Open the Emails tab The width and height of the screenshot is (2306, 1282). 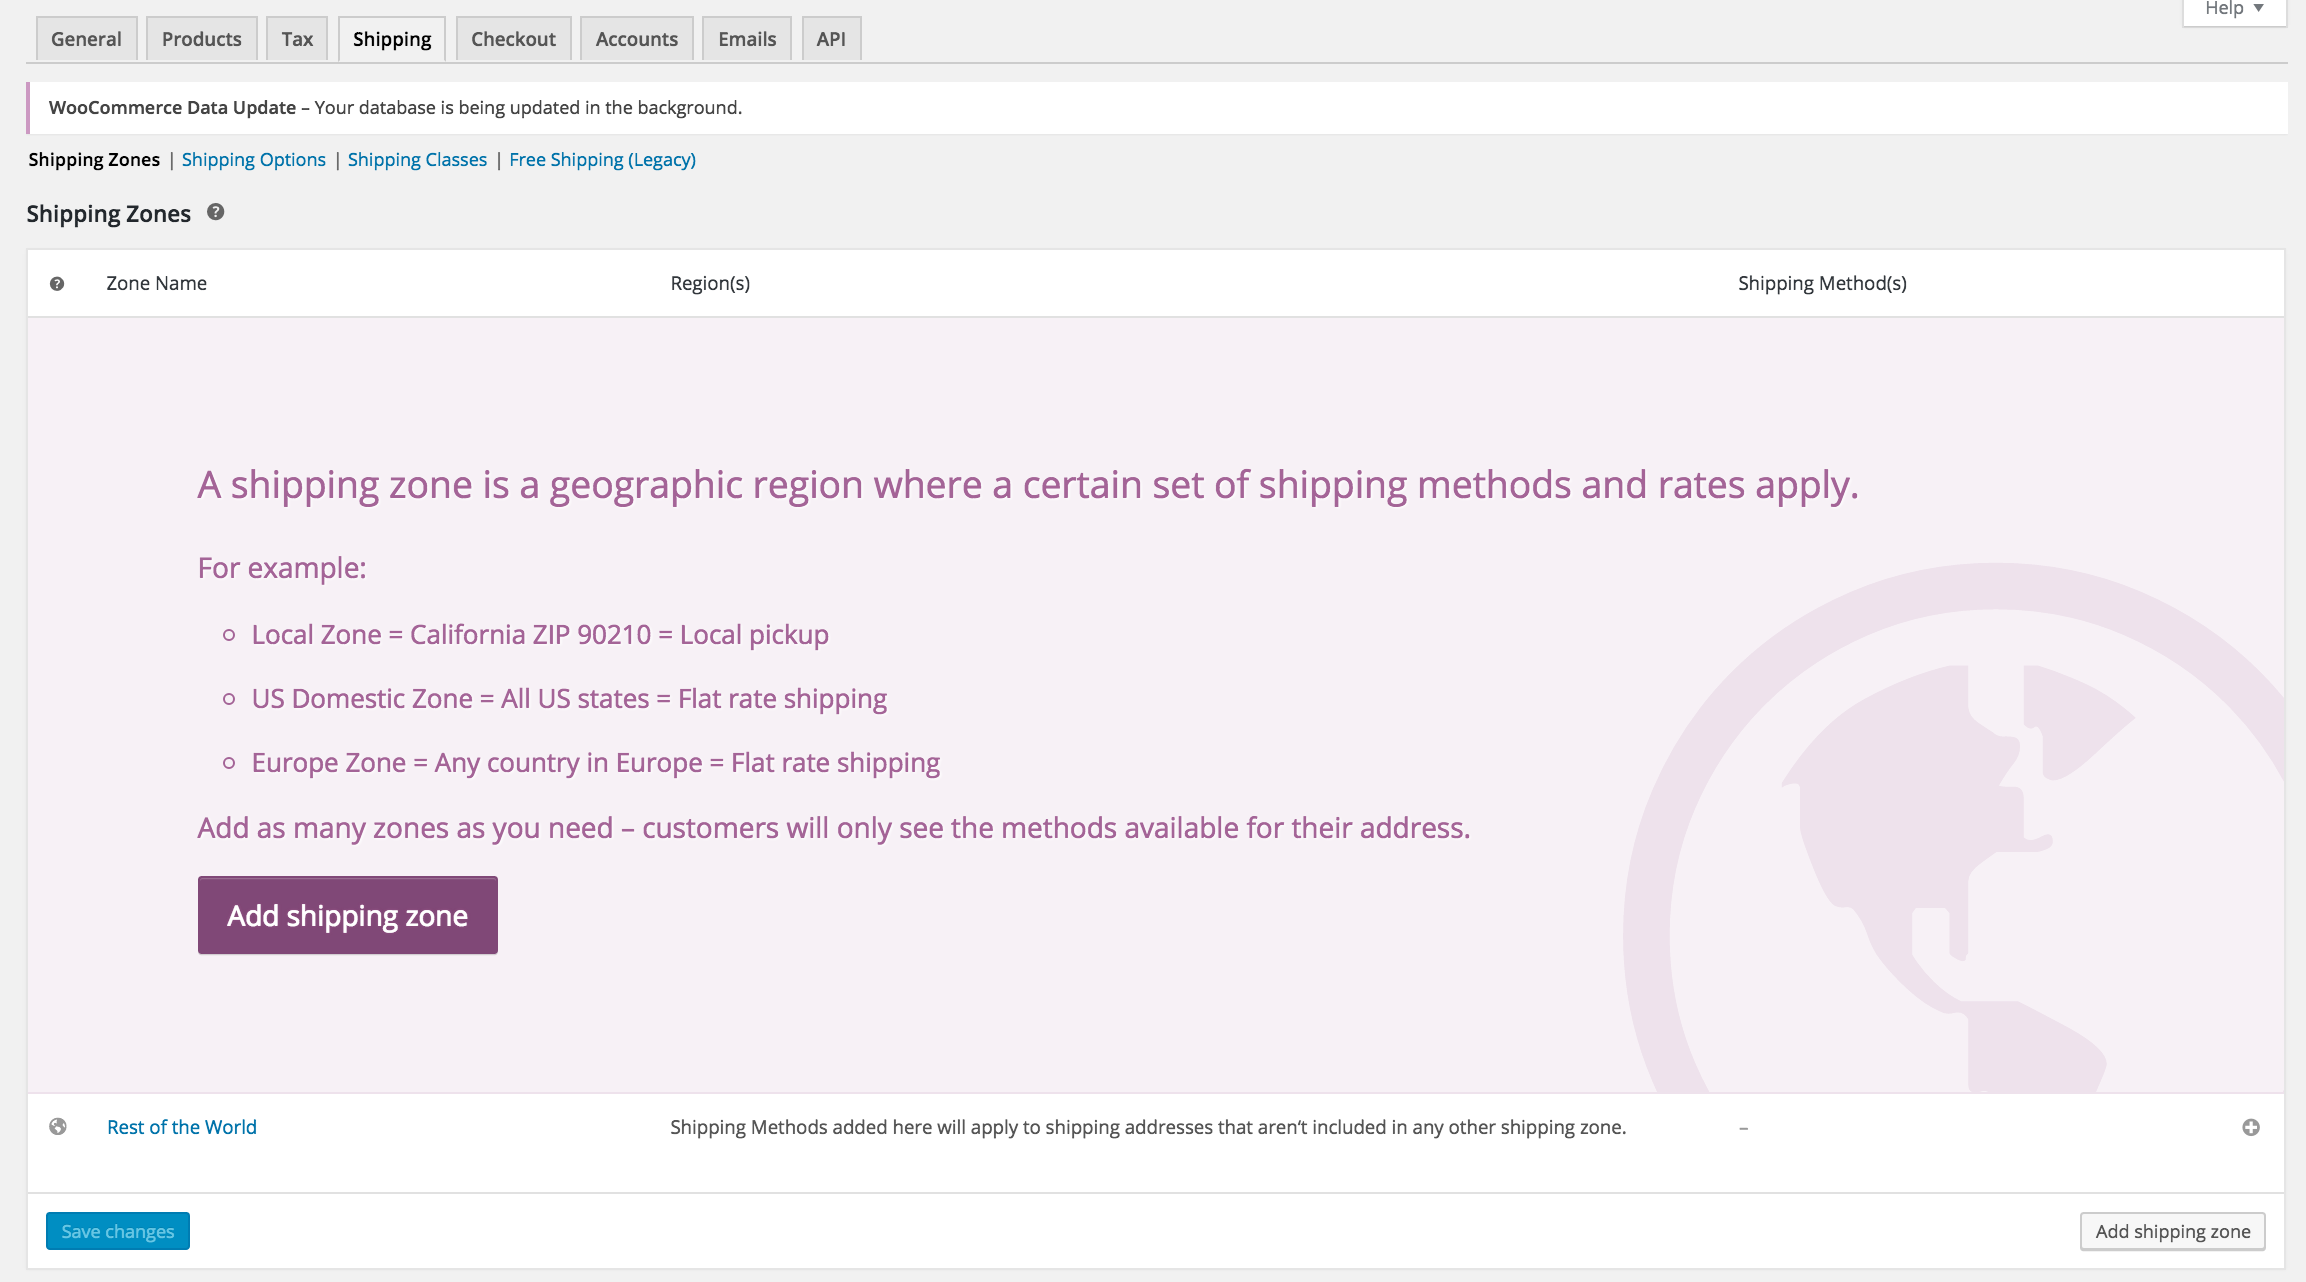(747, 39)
